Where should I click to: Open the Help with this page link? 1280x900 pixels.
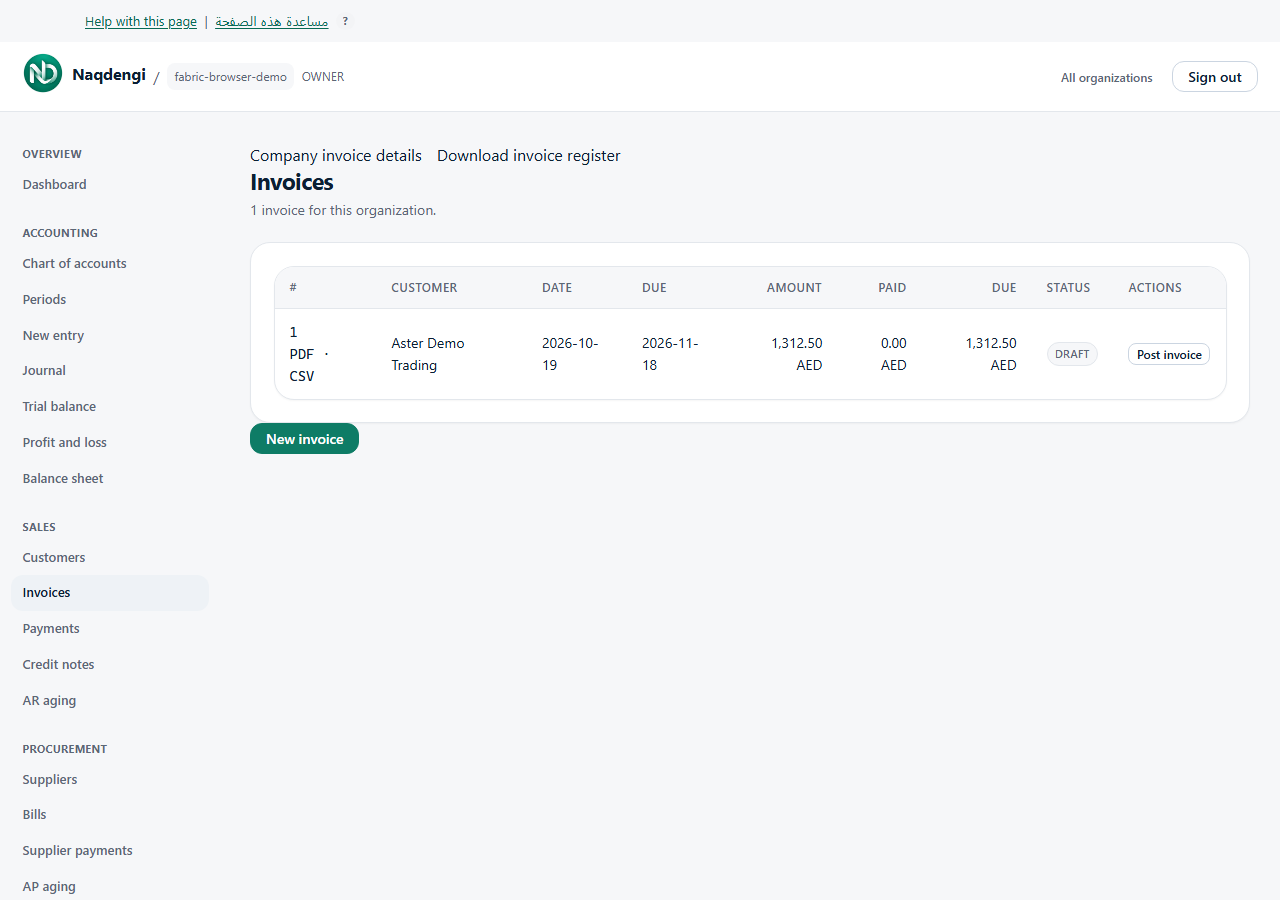coord(141,21)
